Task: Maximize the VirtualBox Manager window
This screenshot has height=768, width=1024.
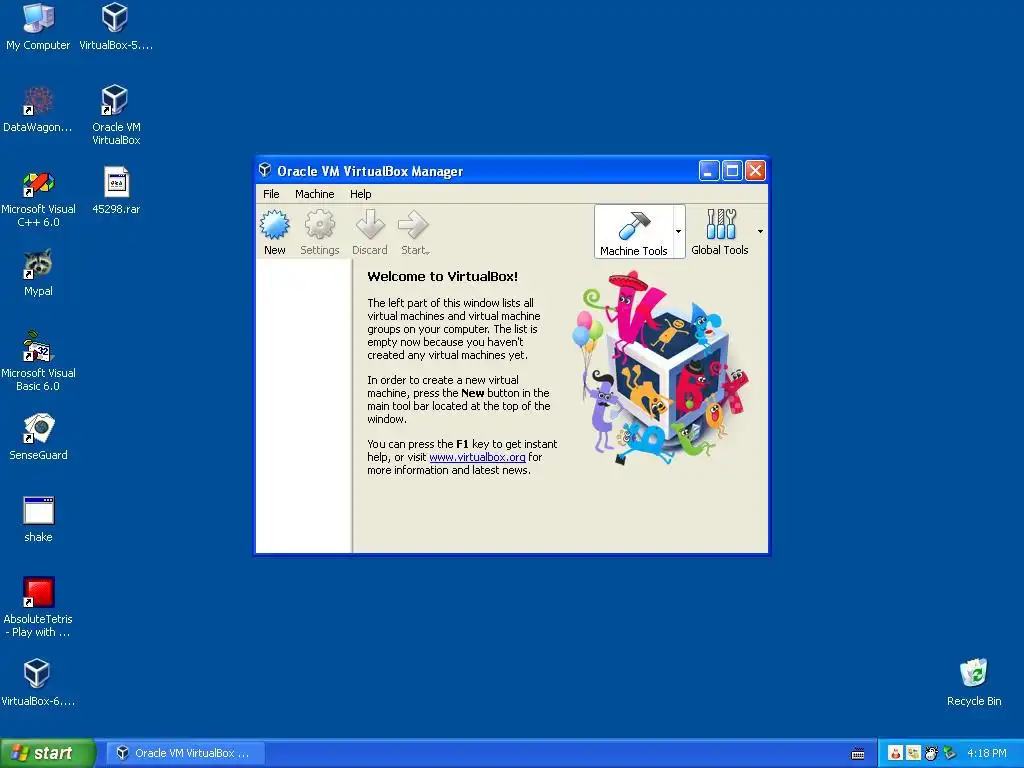Action: [x=732, y=170]
